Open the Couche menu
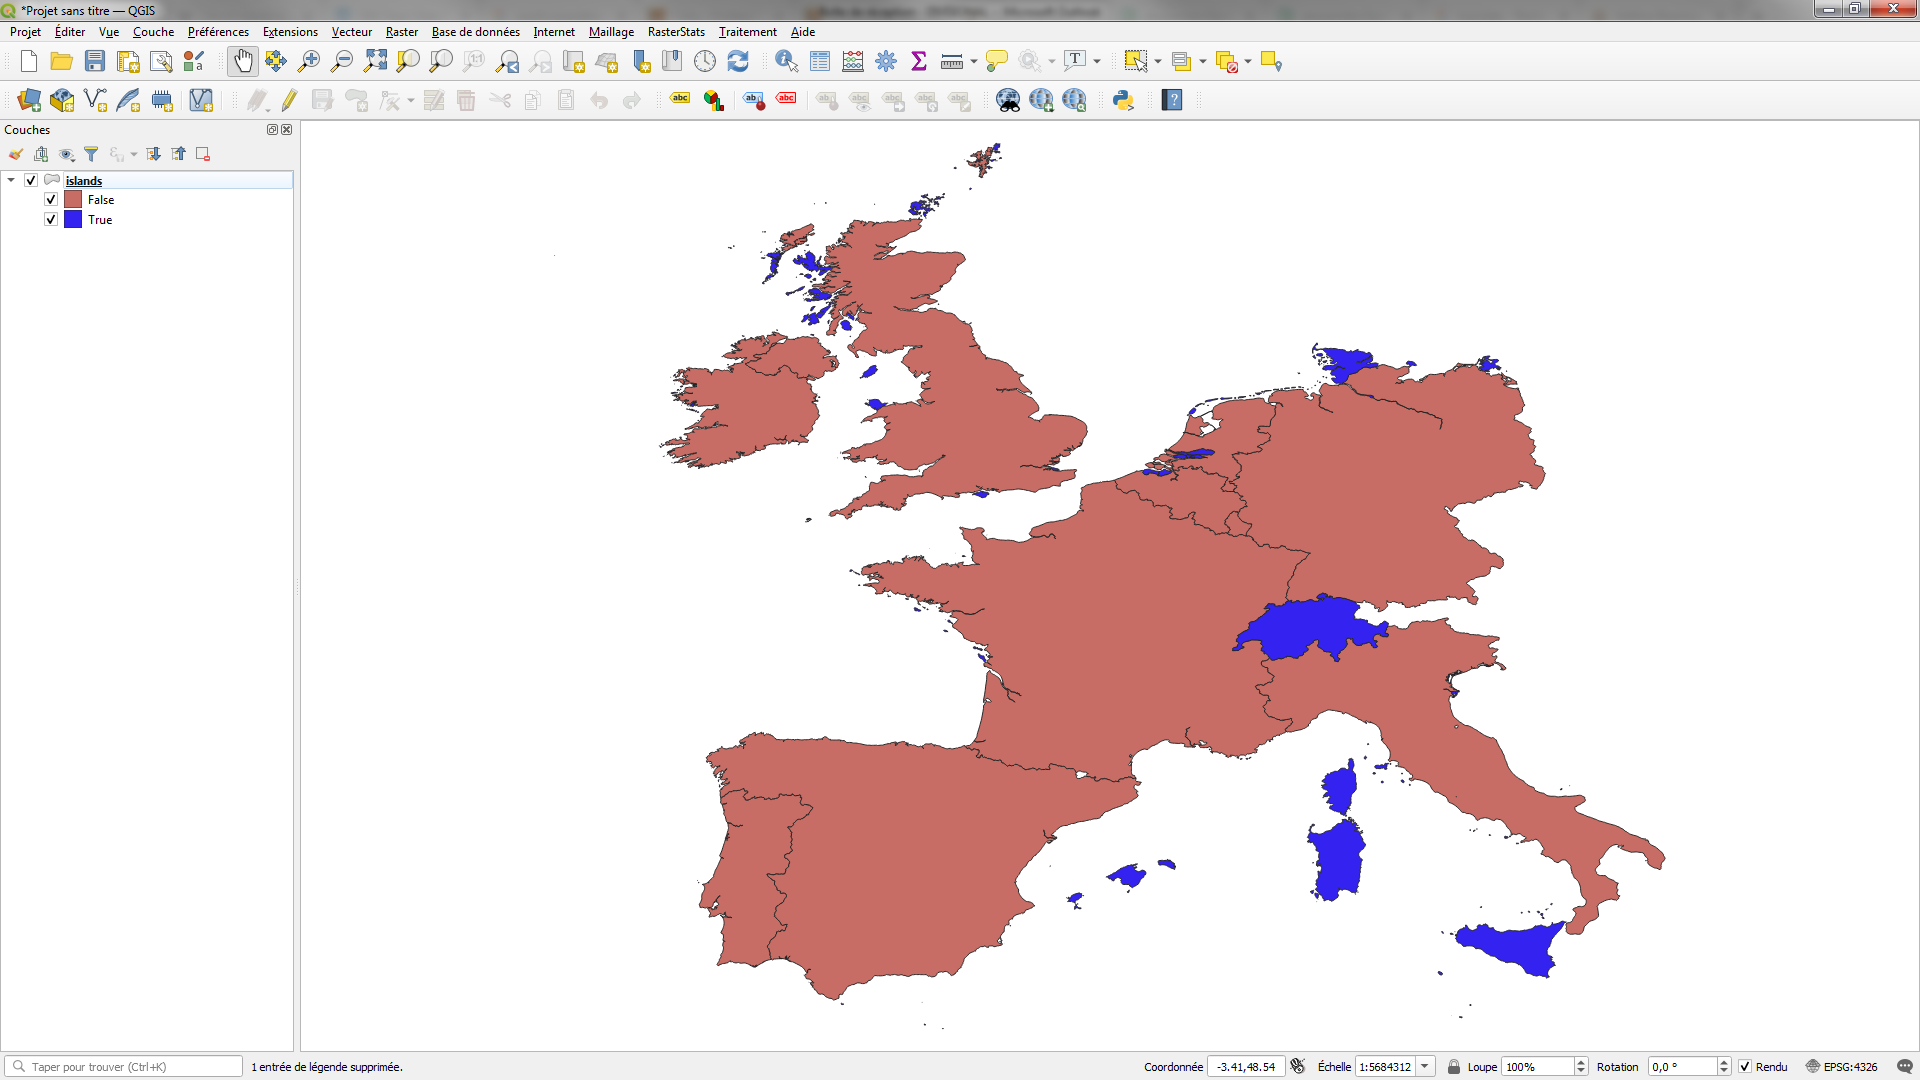 point(153,32)
